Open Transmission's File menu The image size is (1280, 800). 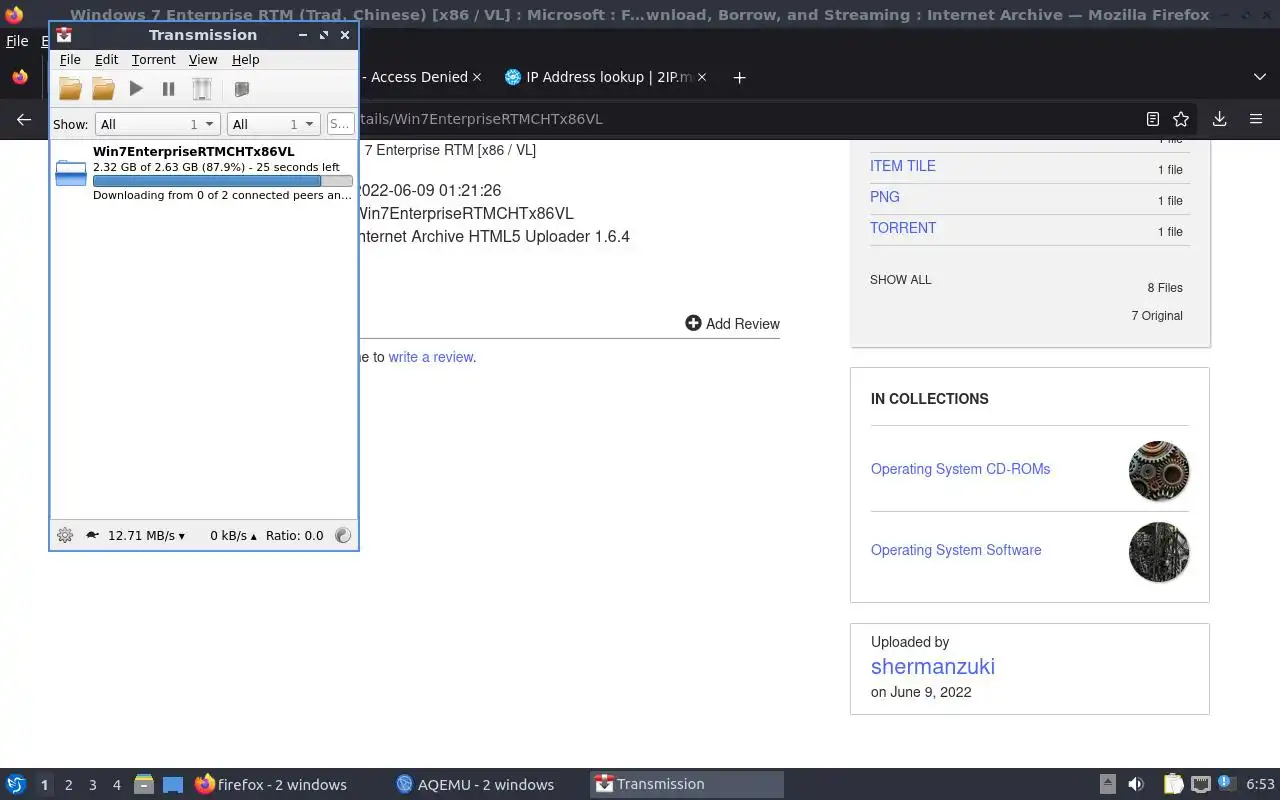click(x=70, y=60)
